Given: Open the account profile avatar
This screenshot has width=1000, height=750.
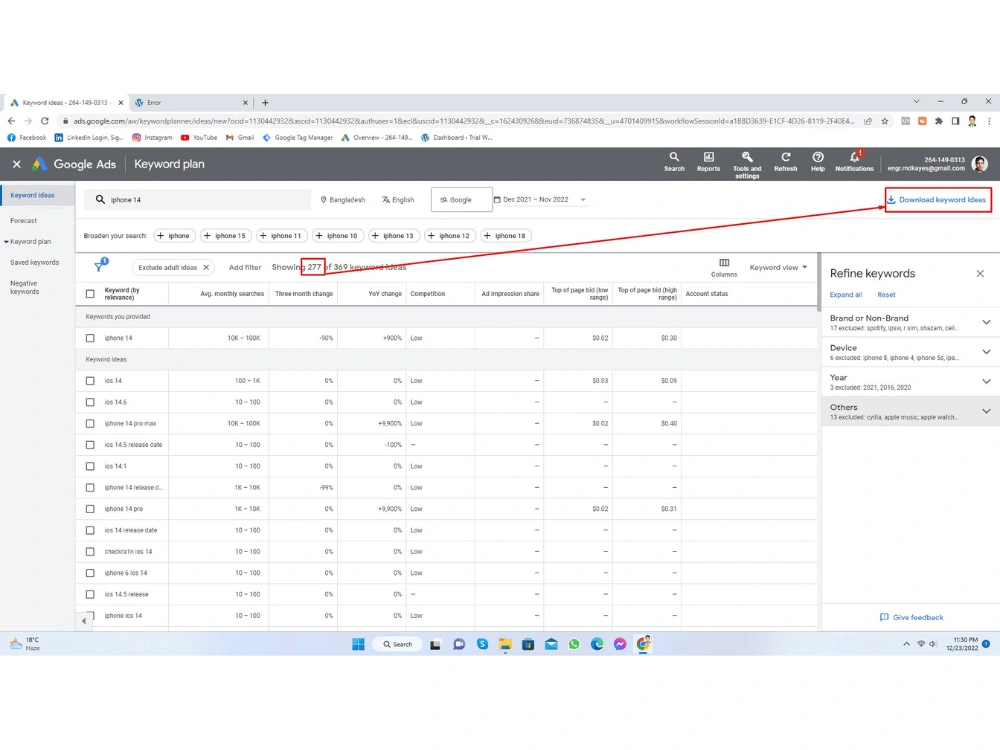Looking at the screenshot, I should tap(980, 164).
